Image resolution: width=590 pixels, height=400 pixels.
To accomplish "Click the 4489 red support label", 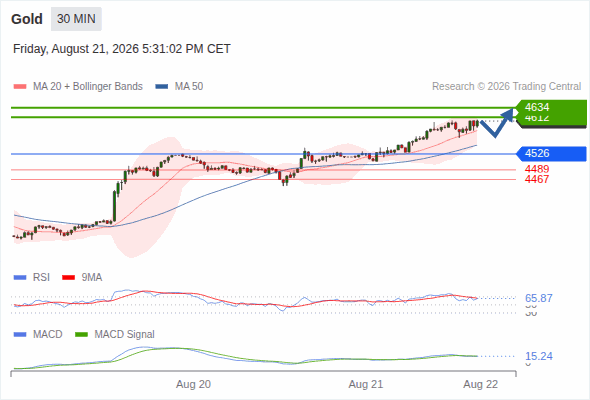I will (x=537, y=169).
